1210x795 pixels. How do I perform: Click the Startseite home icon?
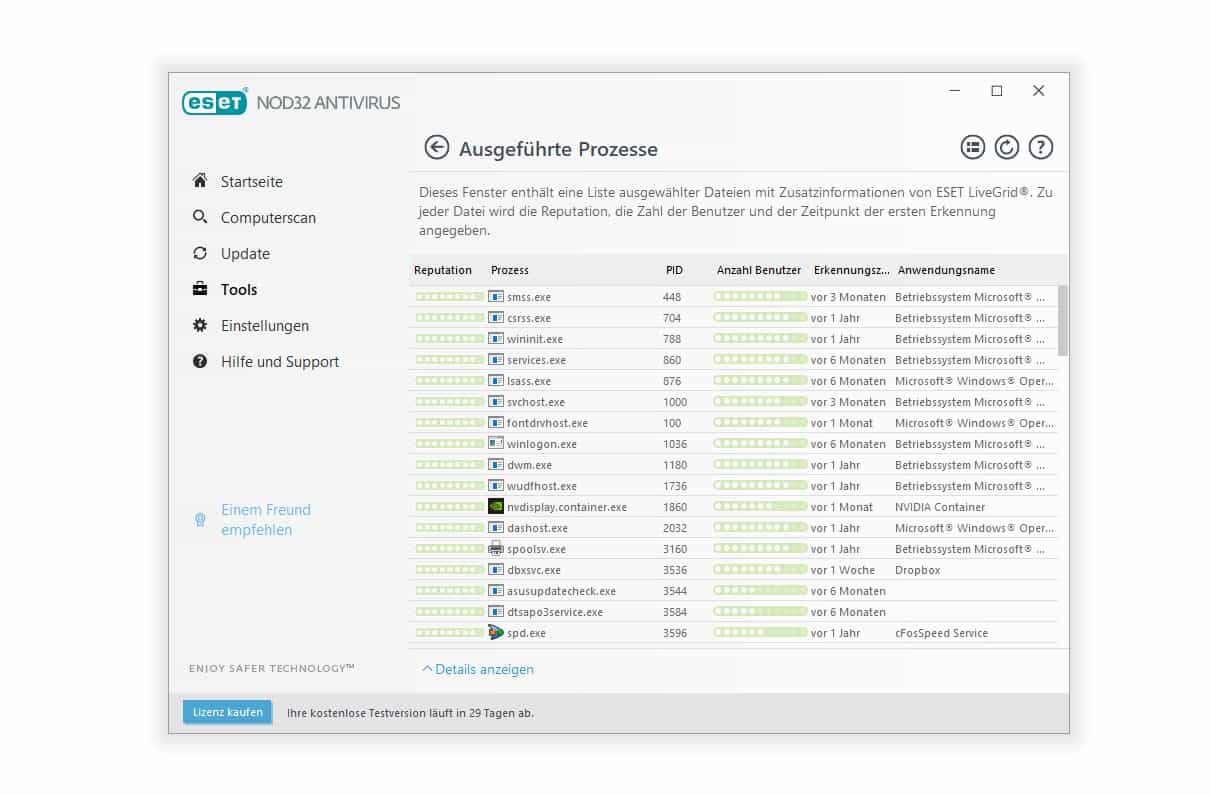[x=200, y=181]
